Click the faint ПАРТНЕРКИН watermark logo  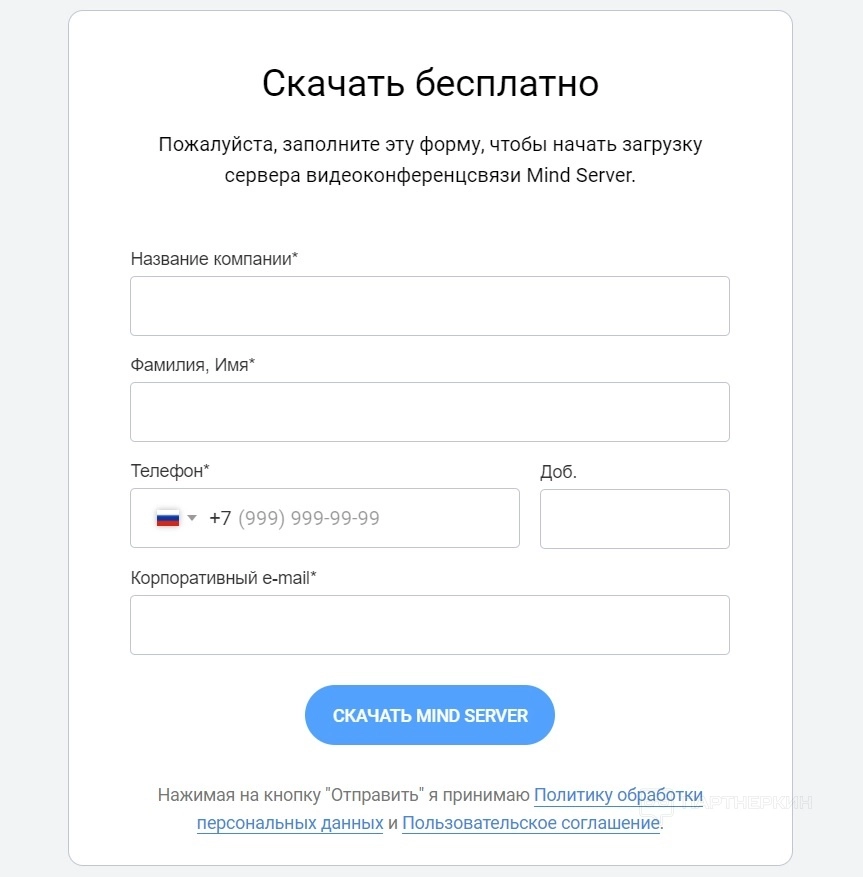tap(758, 803)
